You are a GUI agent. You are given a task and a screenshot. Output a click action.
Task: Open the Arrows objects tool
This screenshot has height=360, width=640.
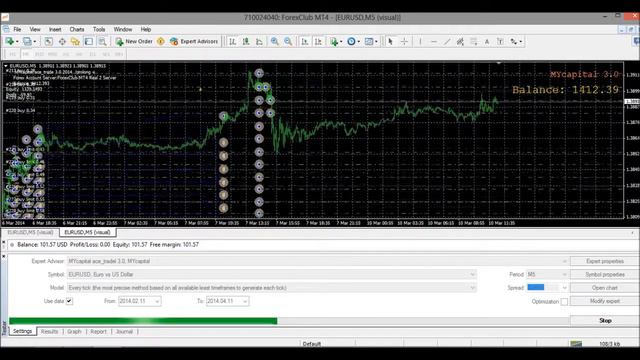point(514,41)
